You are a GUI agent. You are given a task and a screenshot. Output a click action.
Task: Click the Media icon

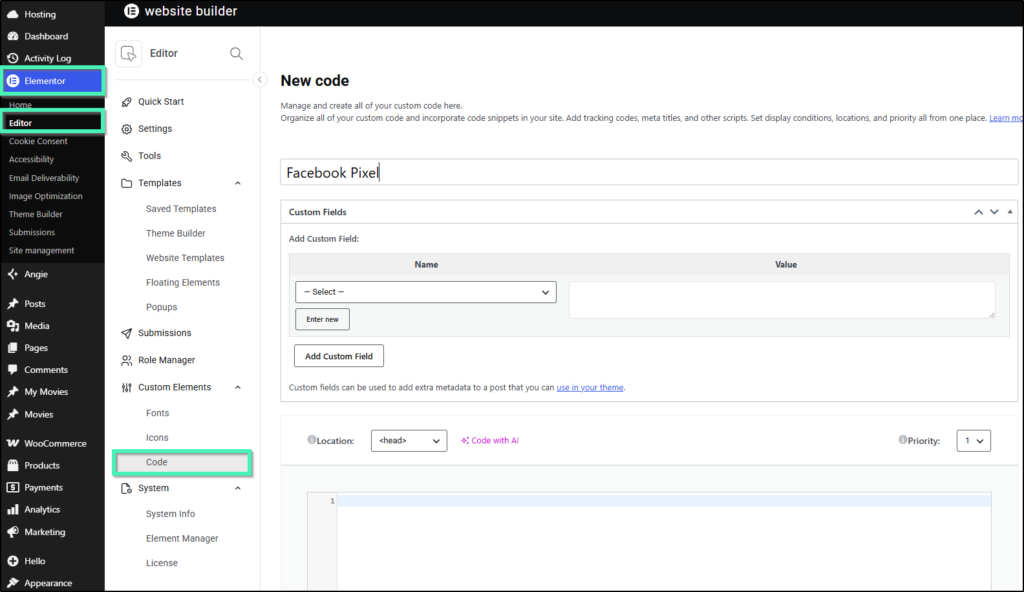pyautogui.click(x=12, y=325)
